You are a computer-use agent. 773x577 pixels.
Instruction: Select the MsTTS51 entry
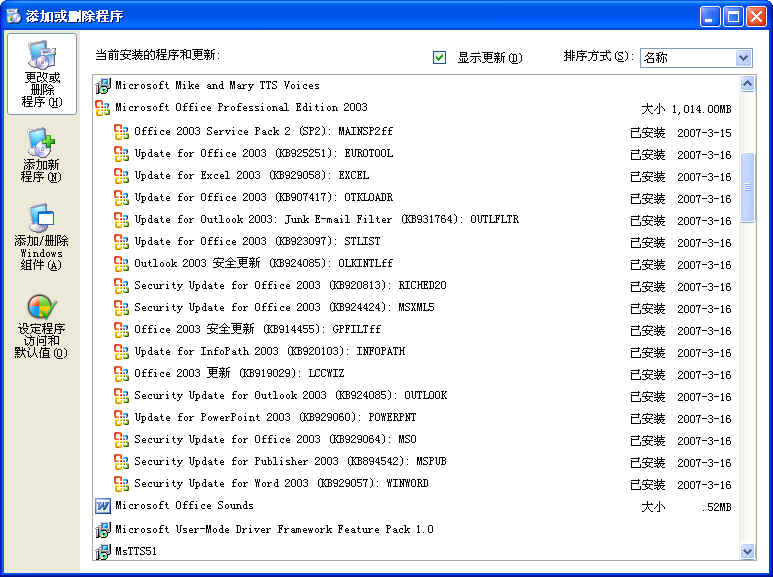[136, 551]
